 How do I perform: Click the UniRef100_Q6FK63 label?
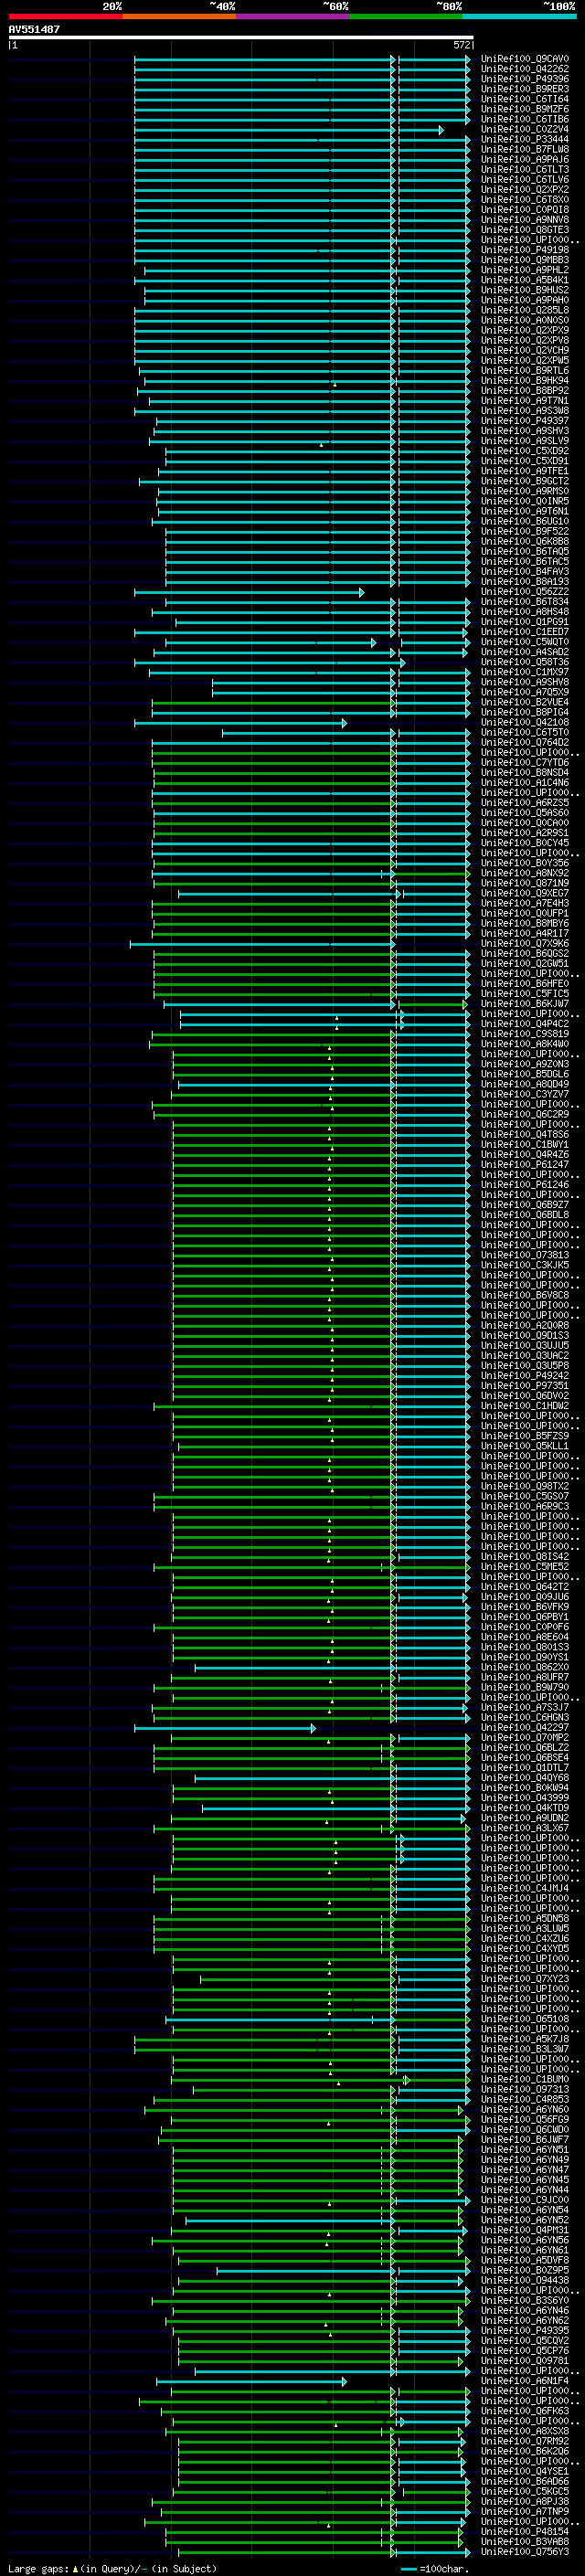tap(525, 2410)
